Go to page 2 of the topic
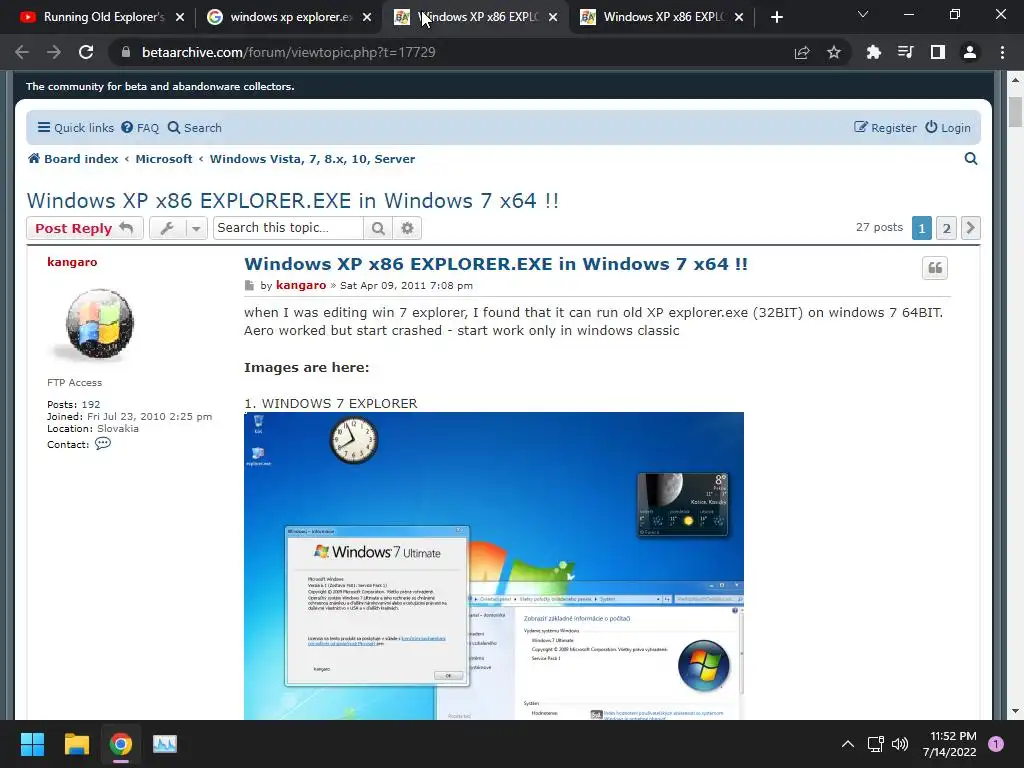 click(x=946, y=228)
